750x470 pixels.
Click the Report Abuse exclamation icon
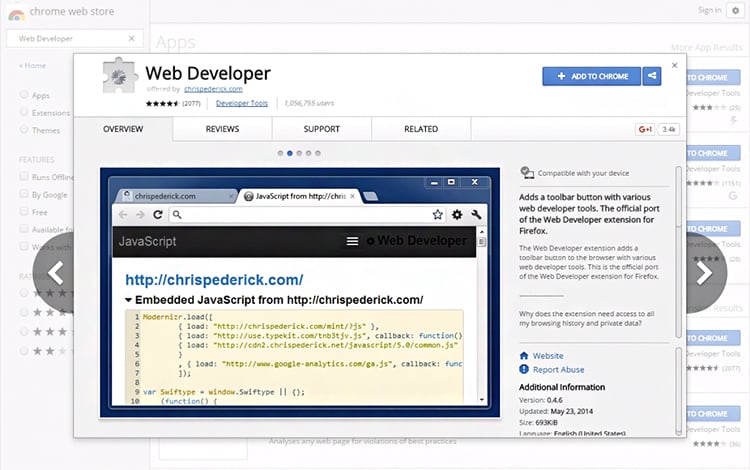click(524, 369)
